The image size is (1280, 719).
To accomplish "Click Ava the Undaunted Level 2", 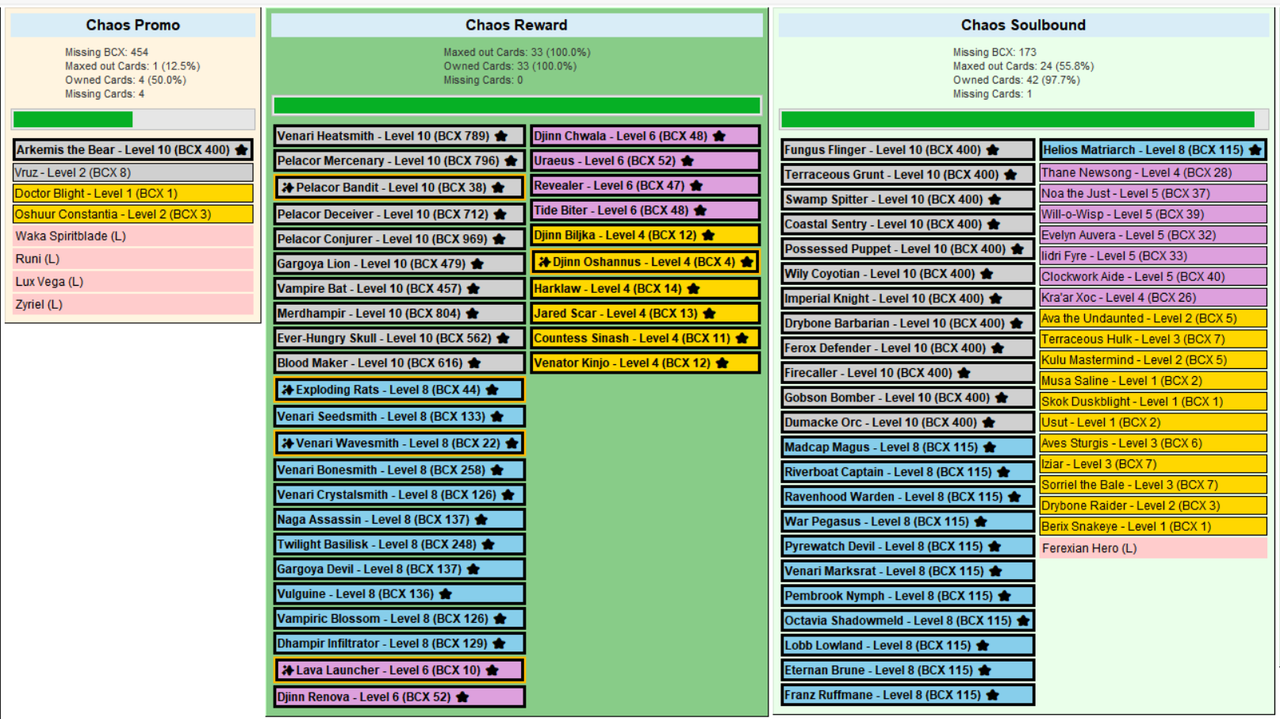I will pos(1153,319).
